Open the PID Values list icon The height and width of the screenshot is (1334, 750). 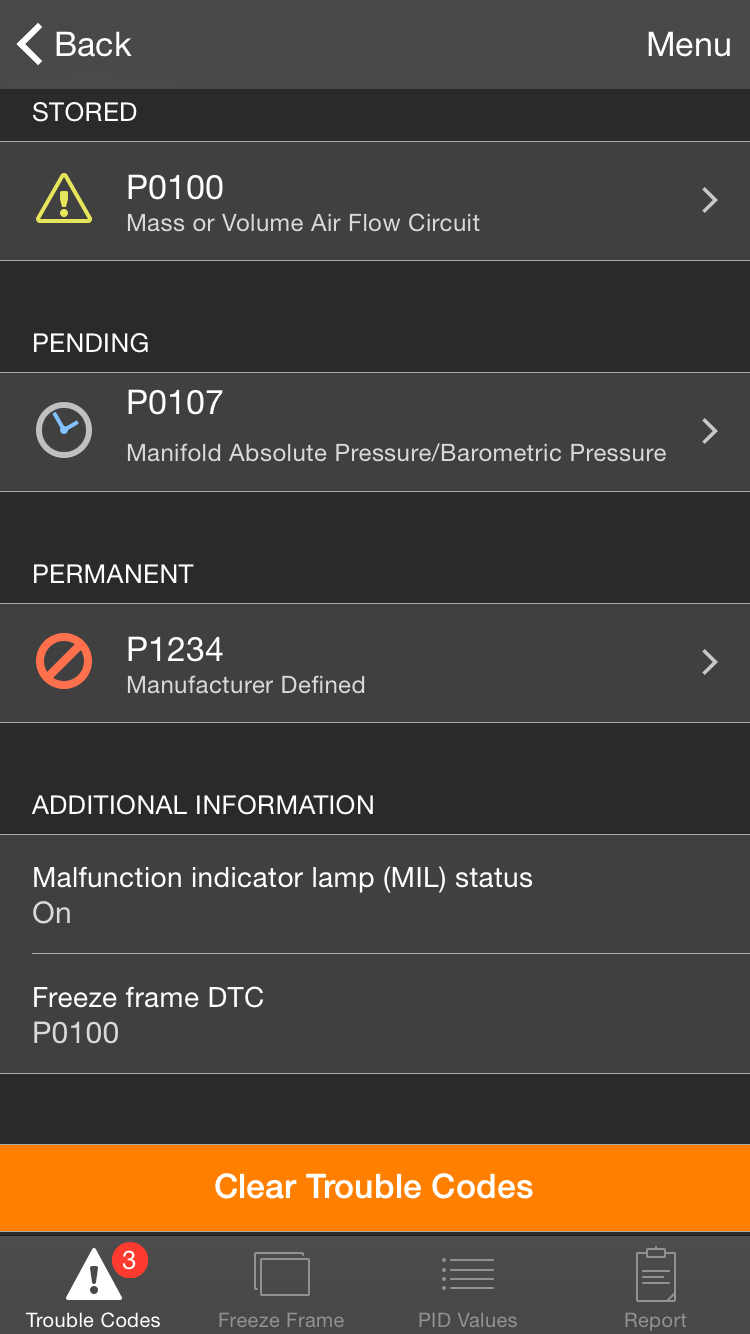[x=468, y=1273]
